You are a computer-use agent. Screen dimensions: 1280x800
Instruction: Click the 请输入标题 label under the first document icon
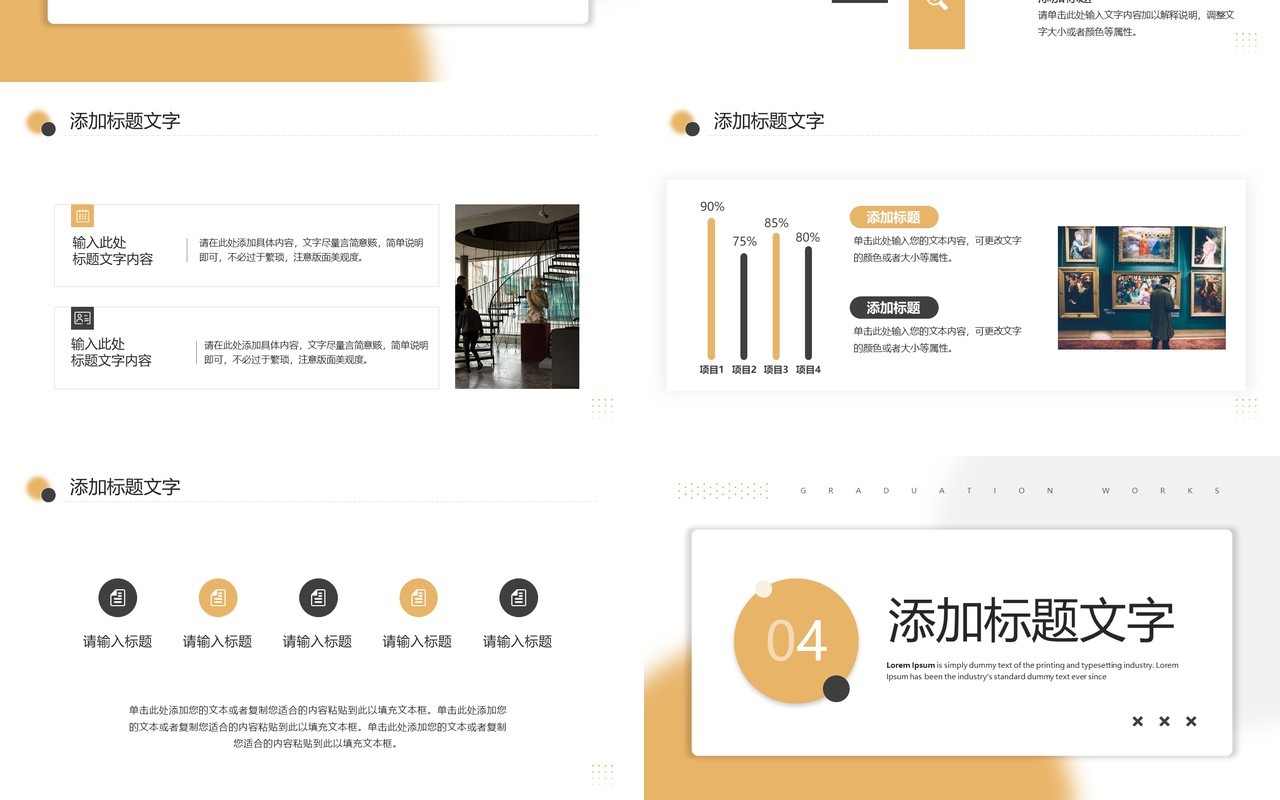118,642
